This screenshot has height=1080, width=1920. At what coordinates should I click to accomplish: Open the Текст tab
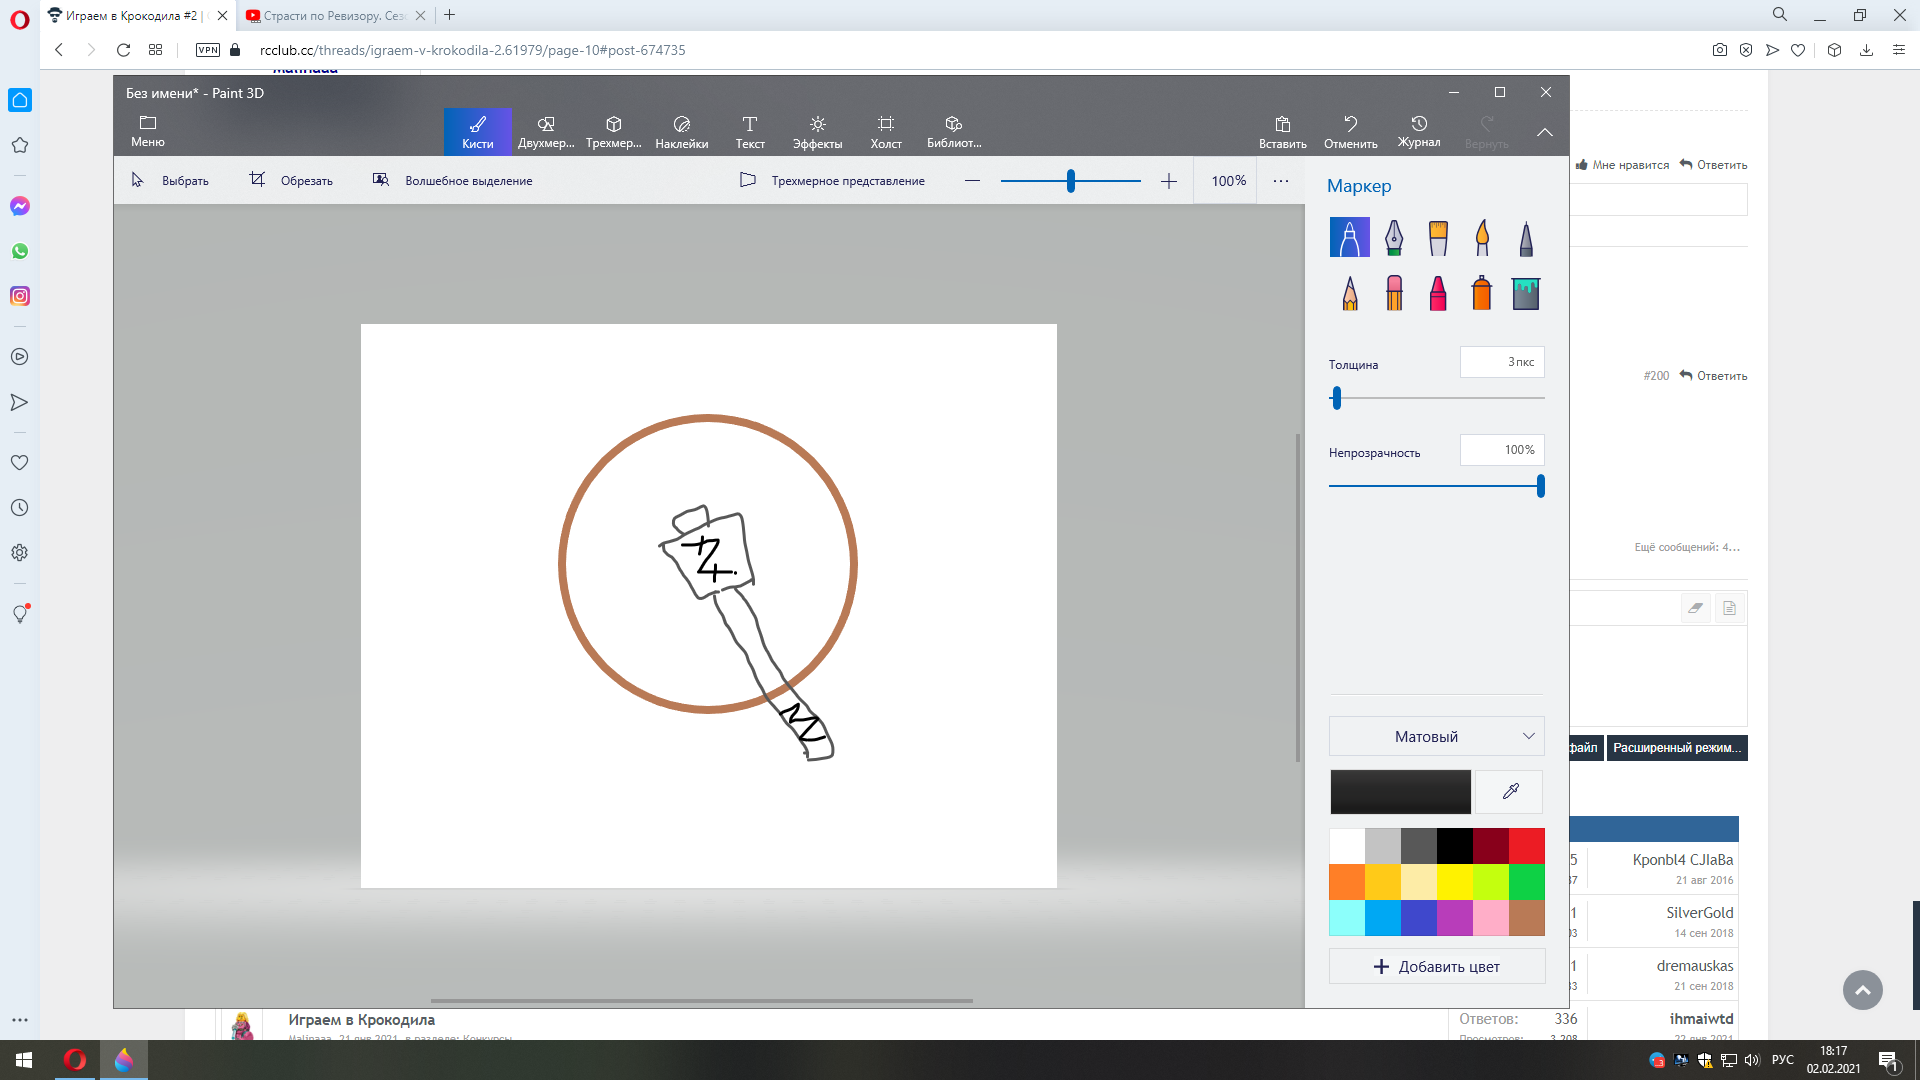[x=750, y=131]
